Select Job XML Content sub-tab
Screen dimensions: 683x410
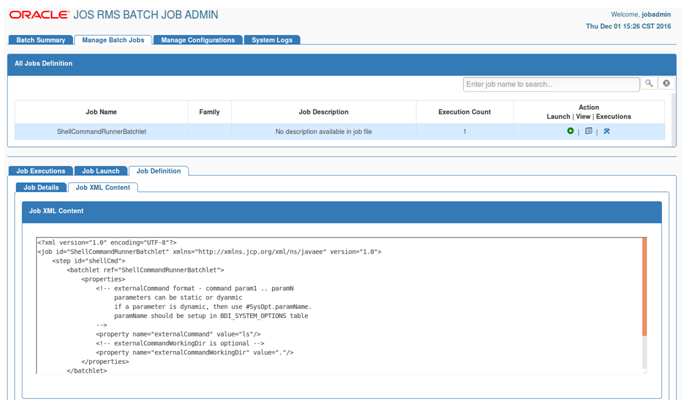pos(103,187)
